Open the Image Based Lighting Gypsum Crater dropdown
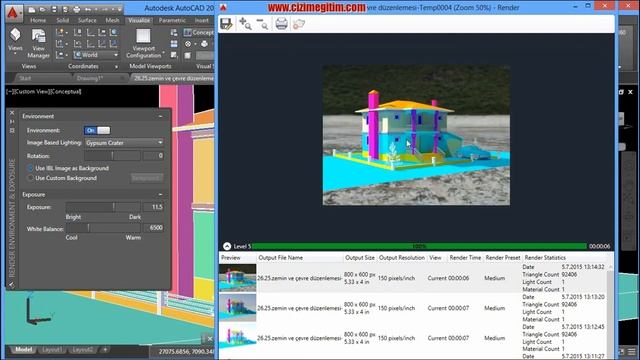This screenshot has height=360, width=640. pos(124,143)
